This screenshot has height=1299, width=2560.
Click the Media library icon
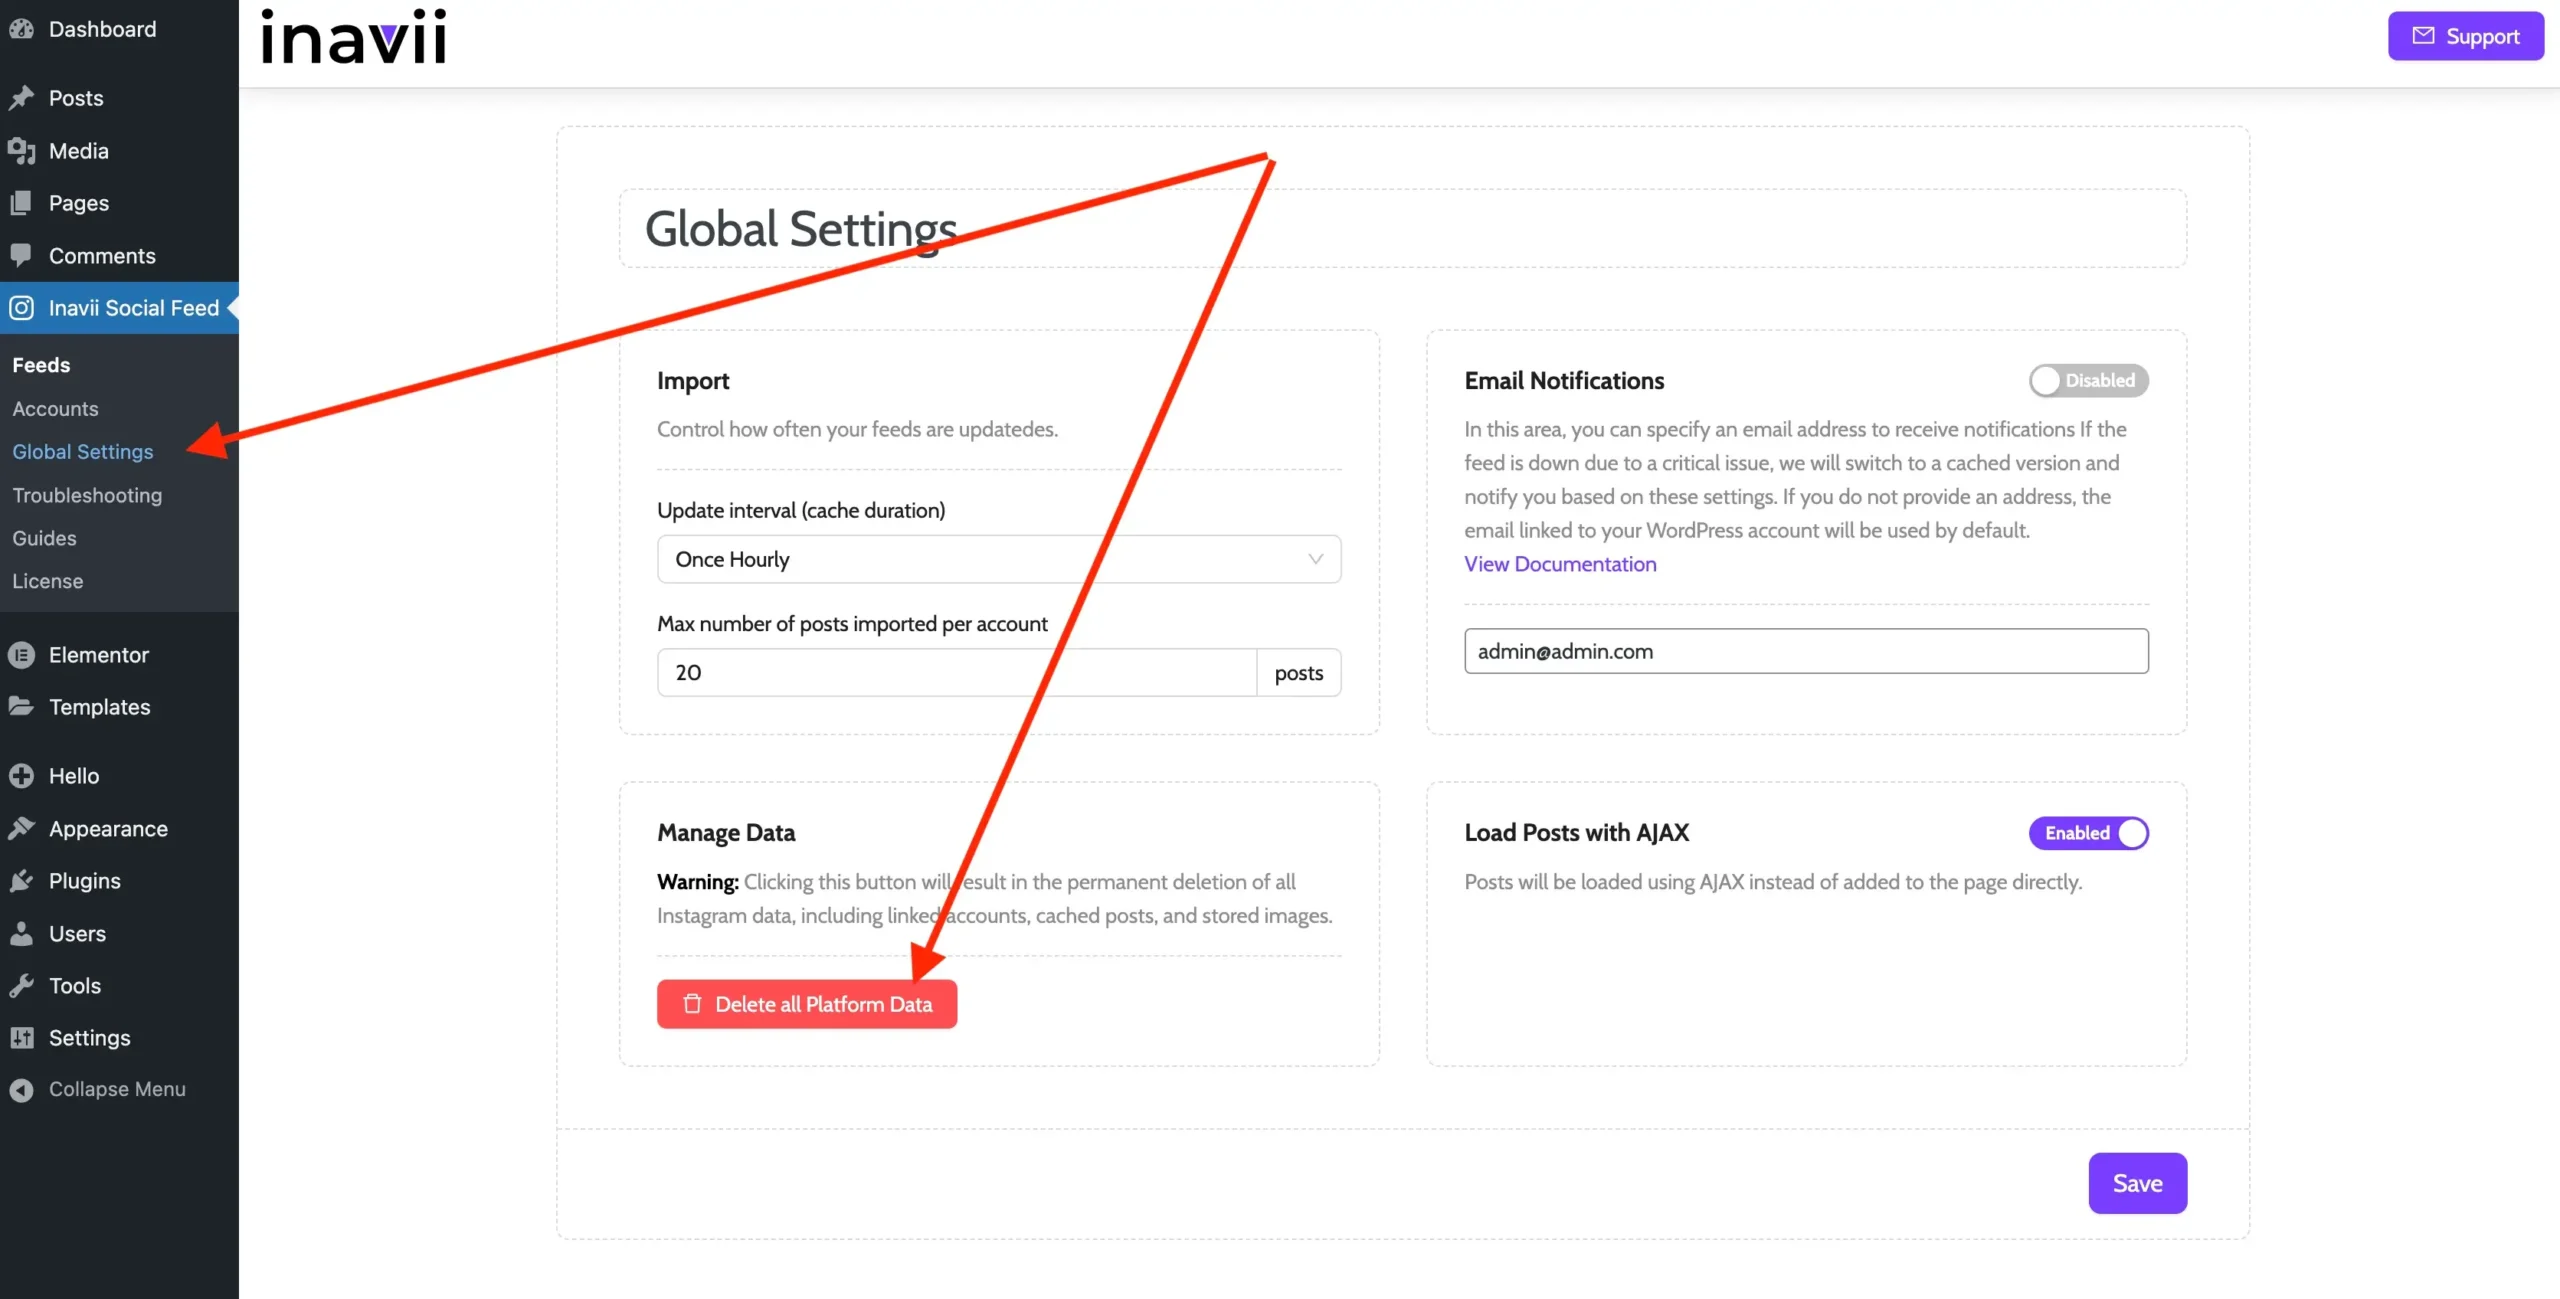[x=21, y=151]
